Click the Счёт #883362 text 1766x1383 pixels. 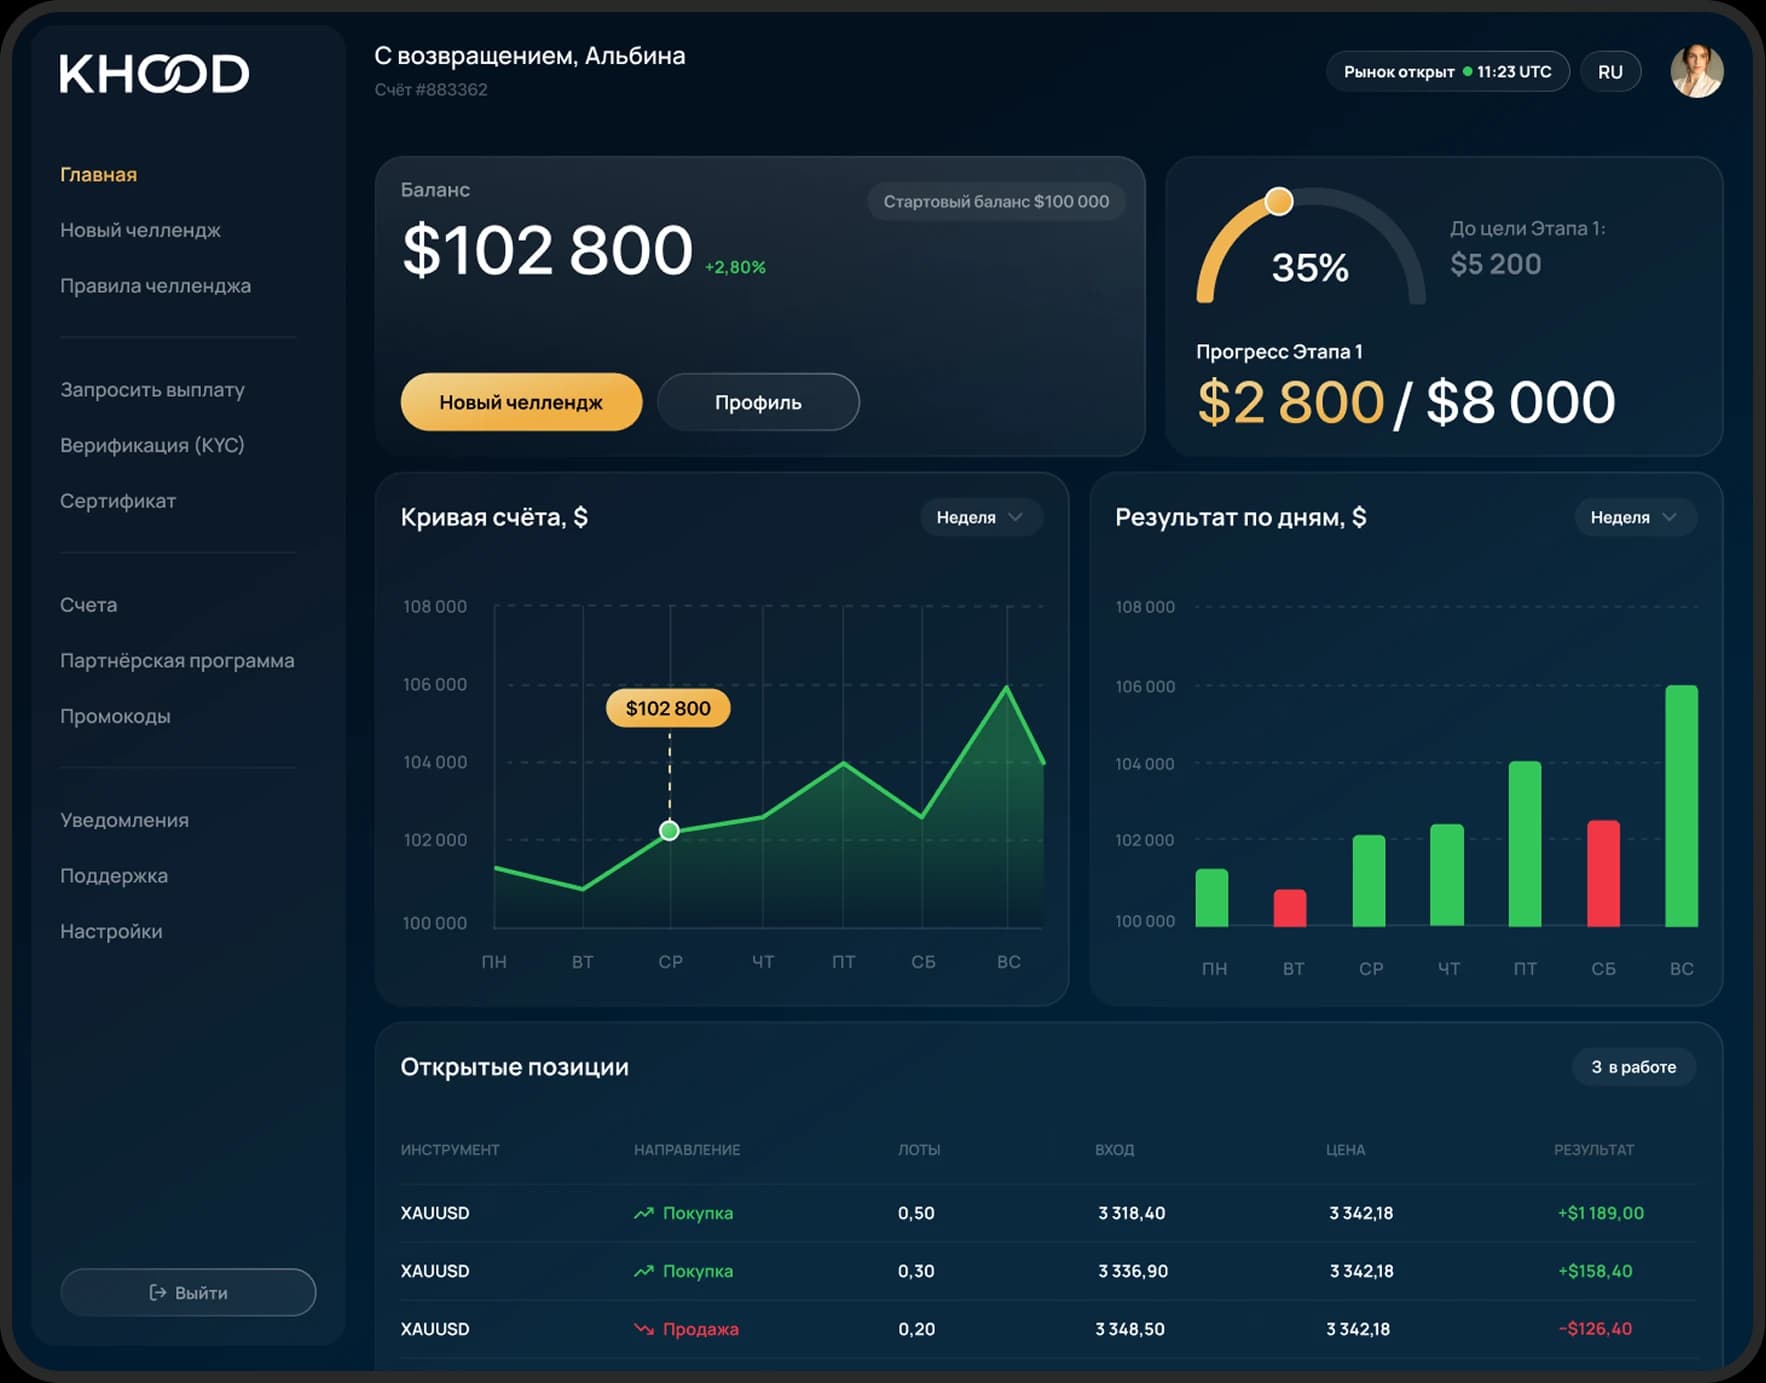pos(431,90)
